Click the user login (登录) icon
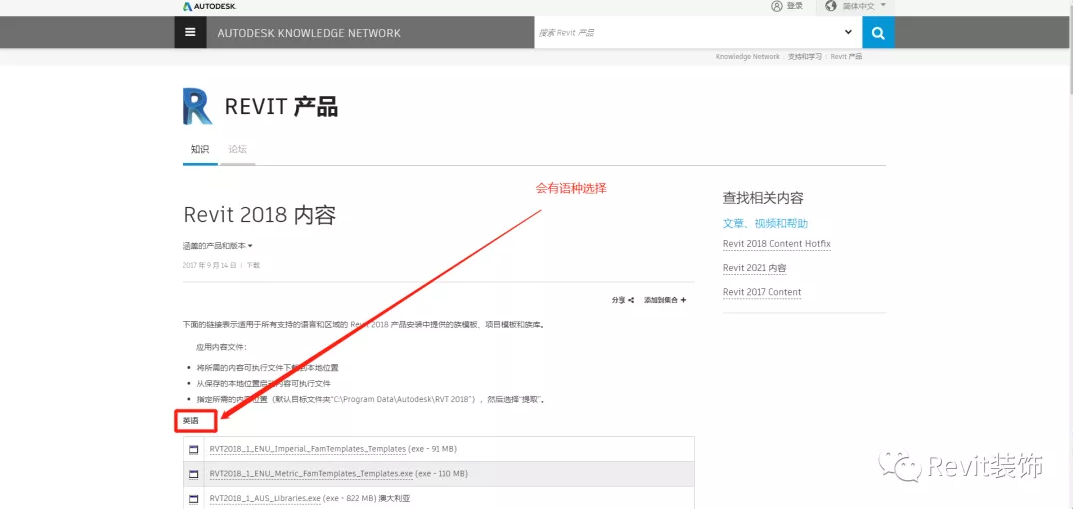This screenshot has height=509, width=1073. click(x=777, y=6)
